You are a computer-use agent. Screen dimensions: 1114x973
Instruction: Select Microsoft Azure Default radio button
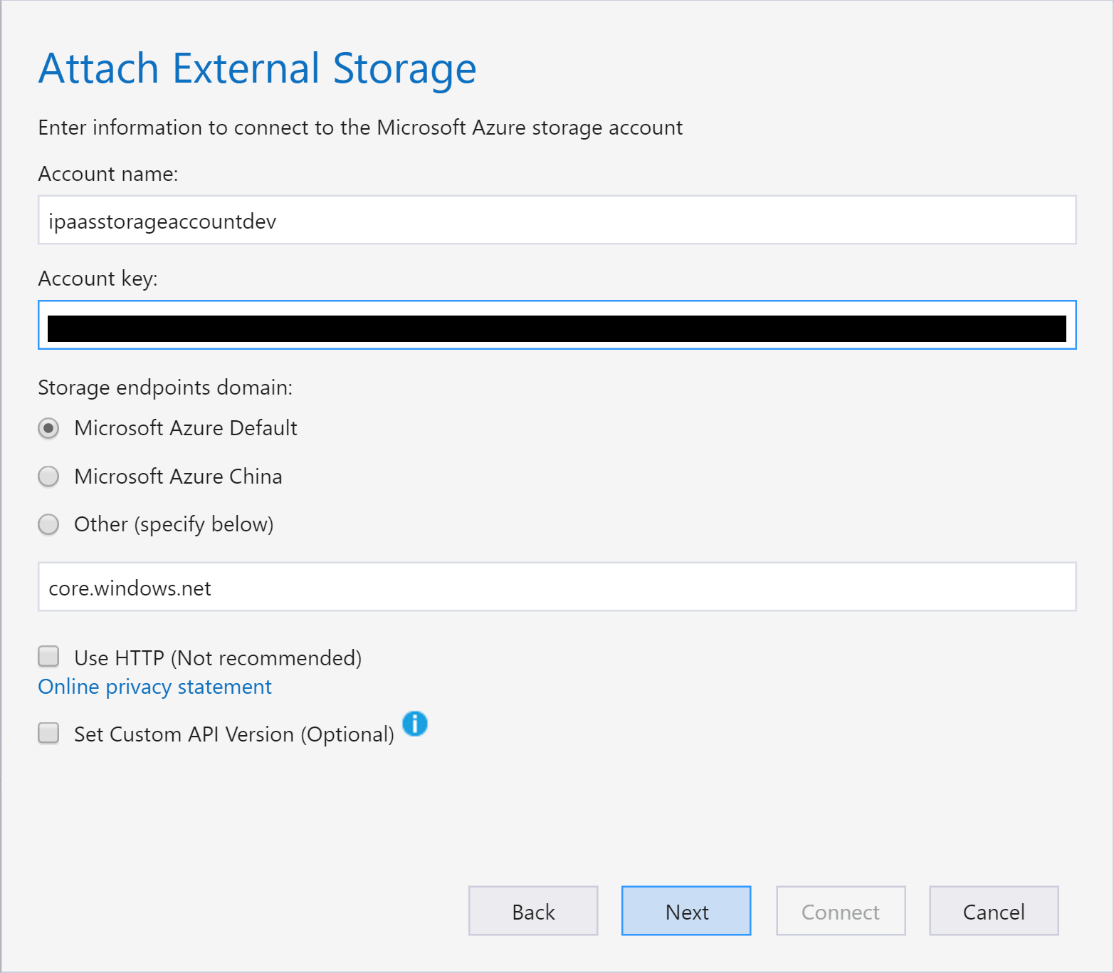pyautogui.click(x=48, y=428)
